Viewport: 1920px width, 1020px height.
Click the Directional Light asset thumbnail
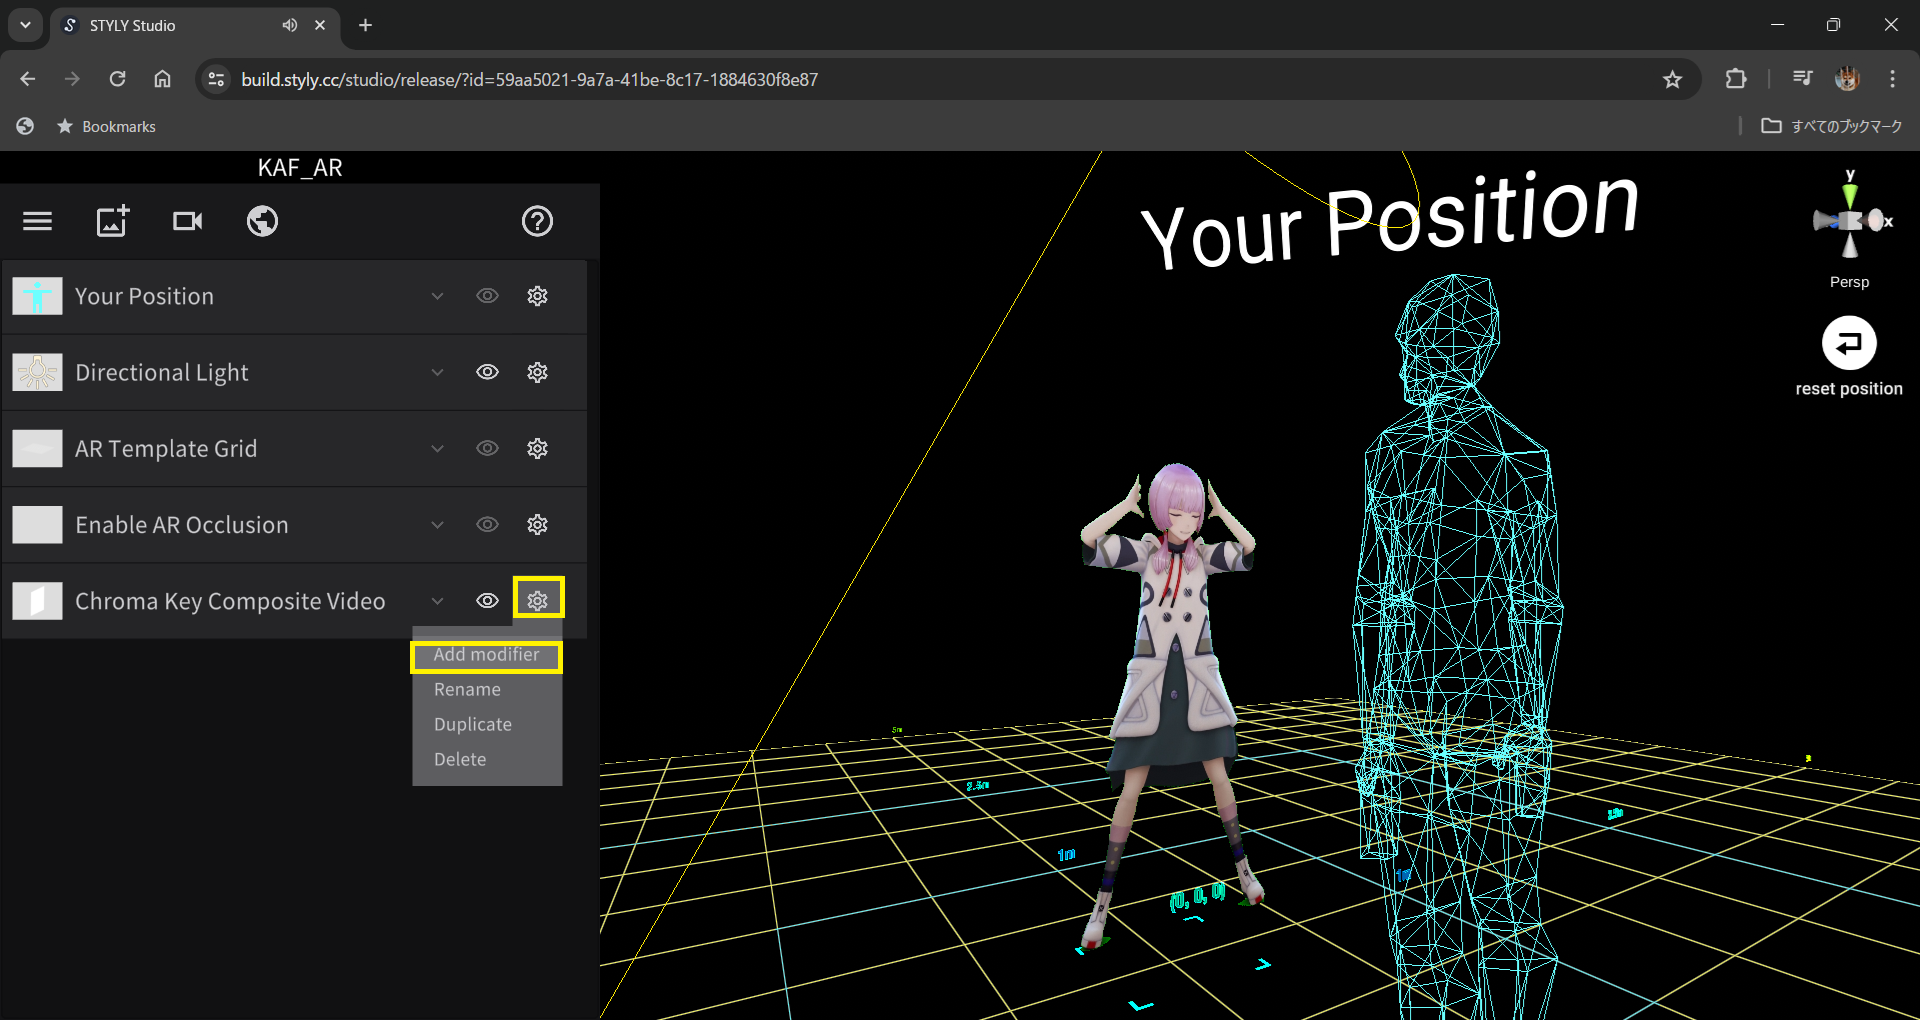37,372
